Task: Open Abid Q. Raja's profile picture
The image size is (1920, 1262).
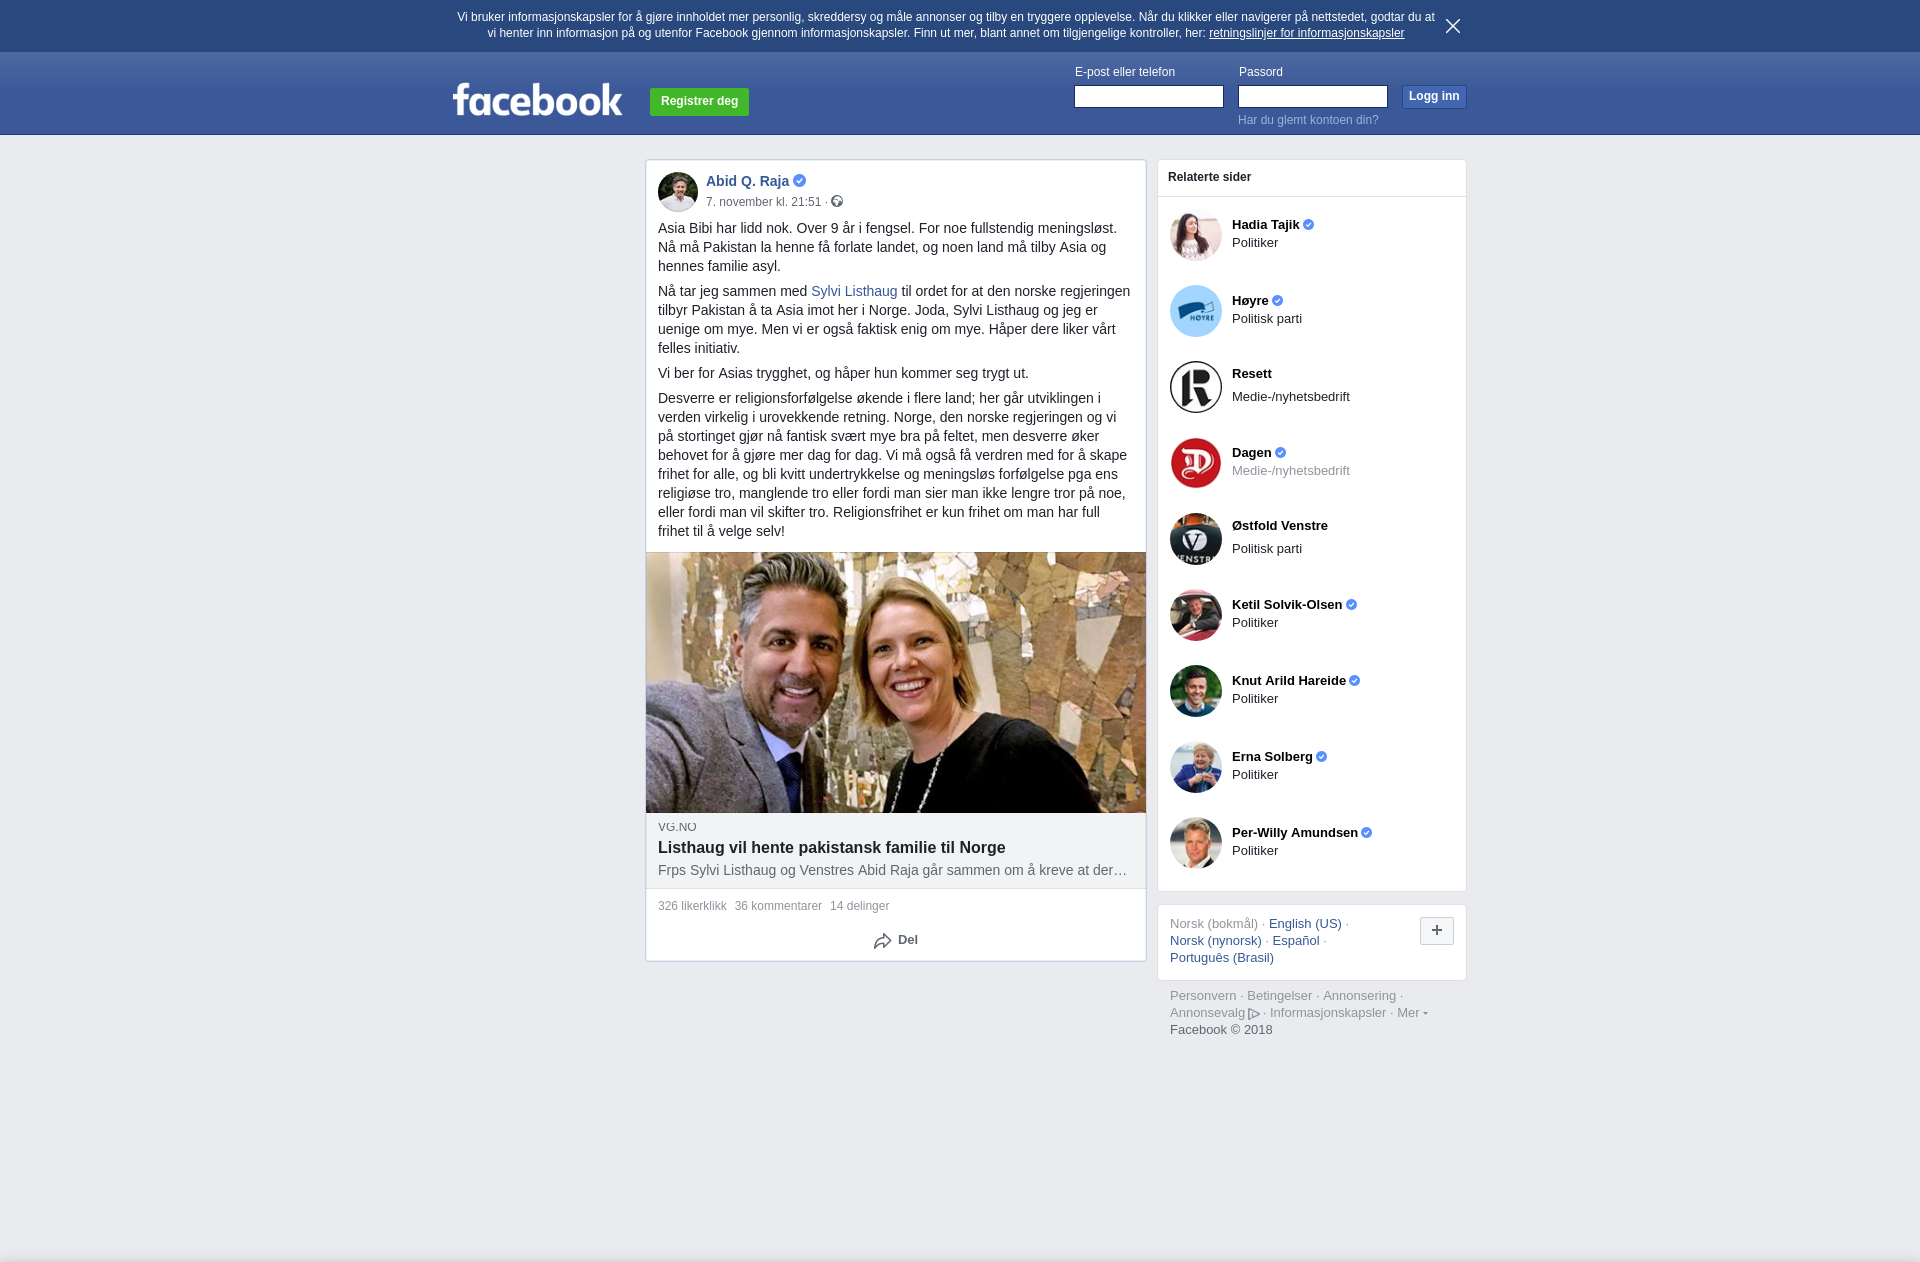Action: click(x=678, y=191)
